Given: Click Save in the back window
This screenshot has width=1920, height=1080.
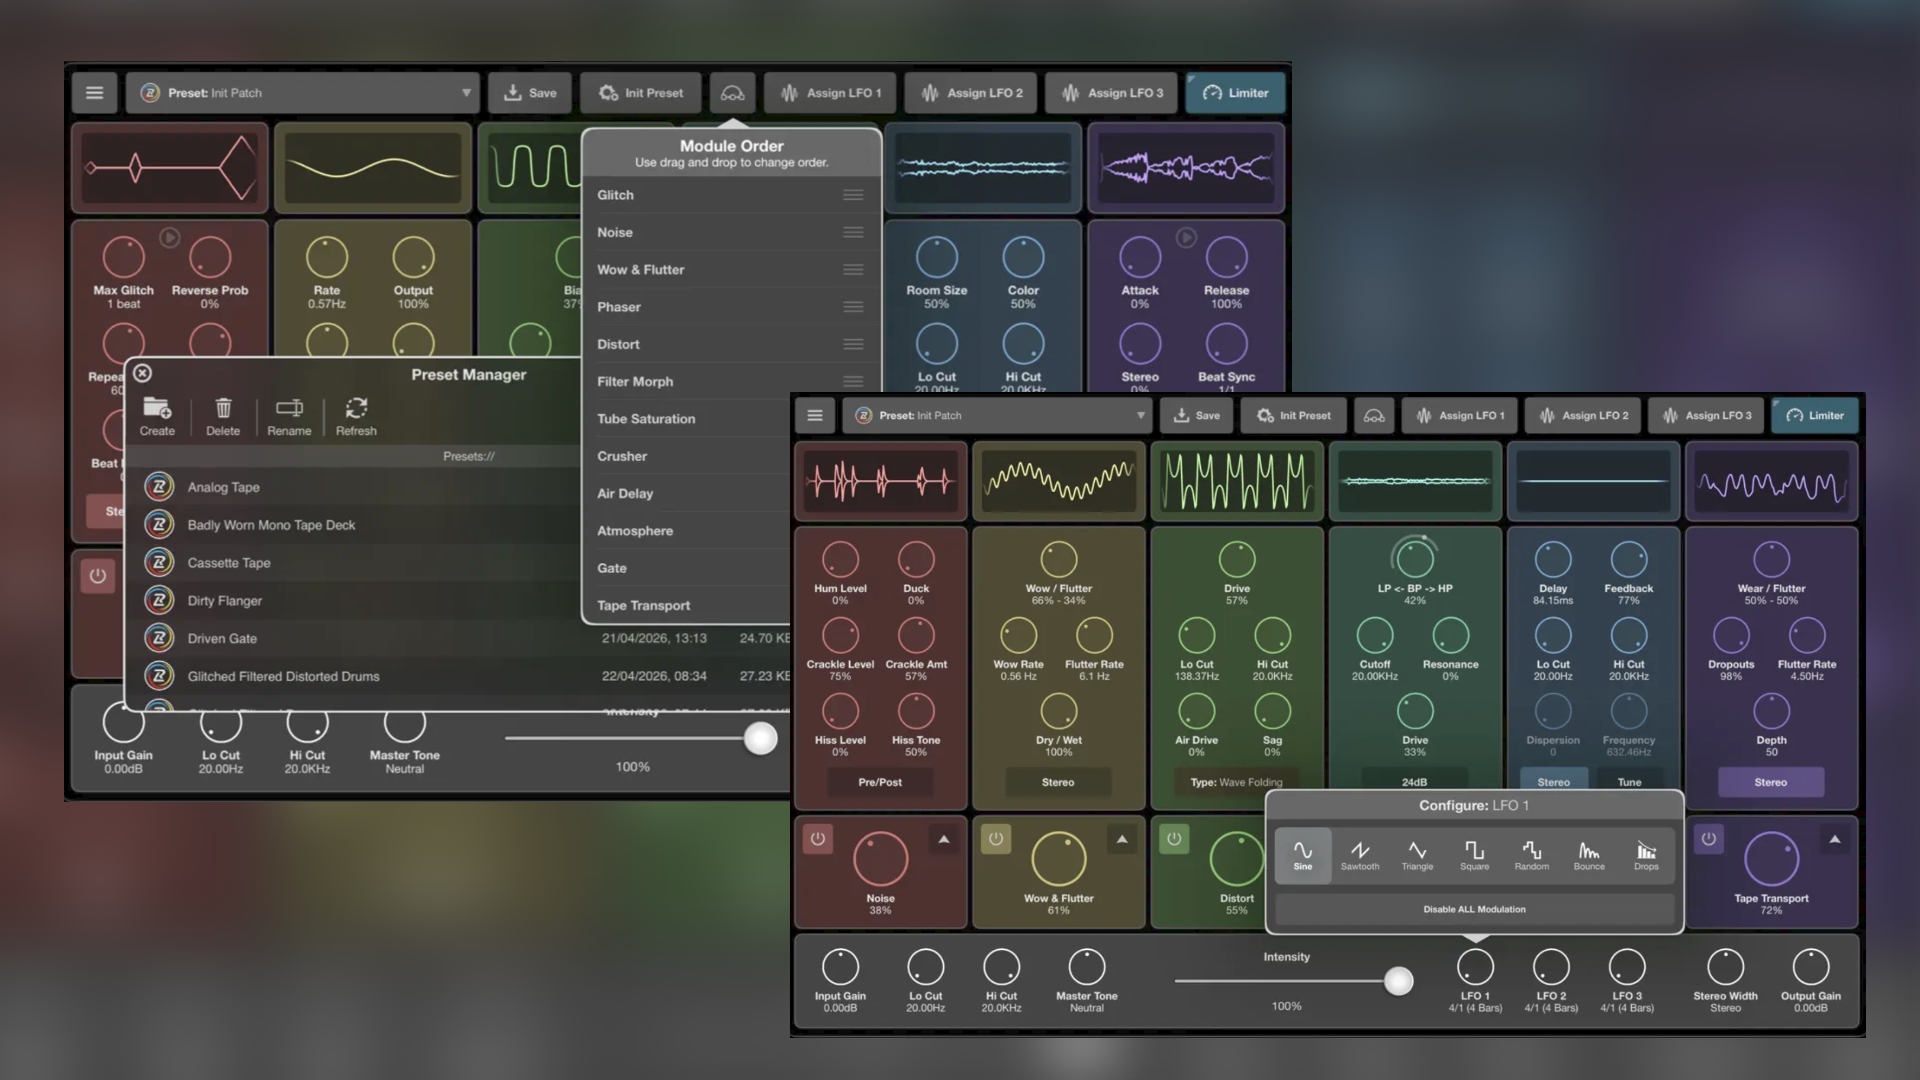Looking at the screenshot, I should click(530, 93).
